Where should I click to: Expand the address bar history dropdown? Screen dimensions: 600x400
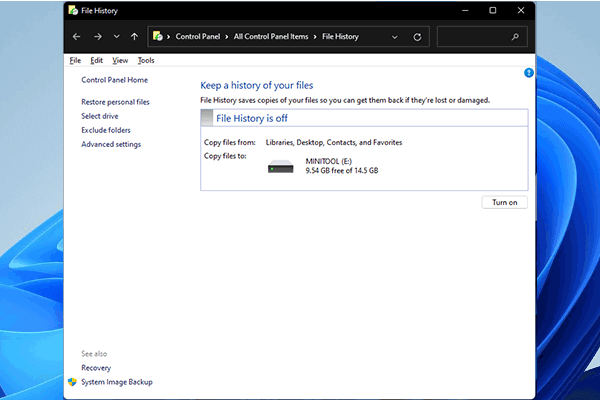click(x=395, y=37)
